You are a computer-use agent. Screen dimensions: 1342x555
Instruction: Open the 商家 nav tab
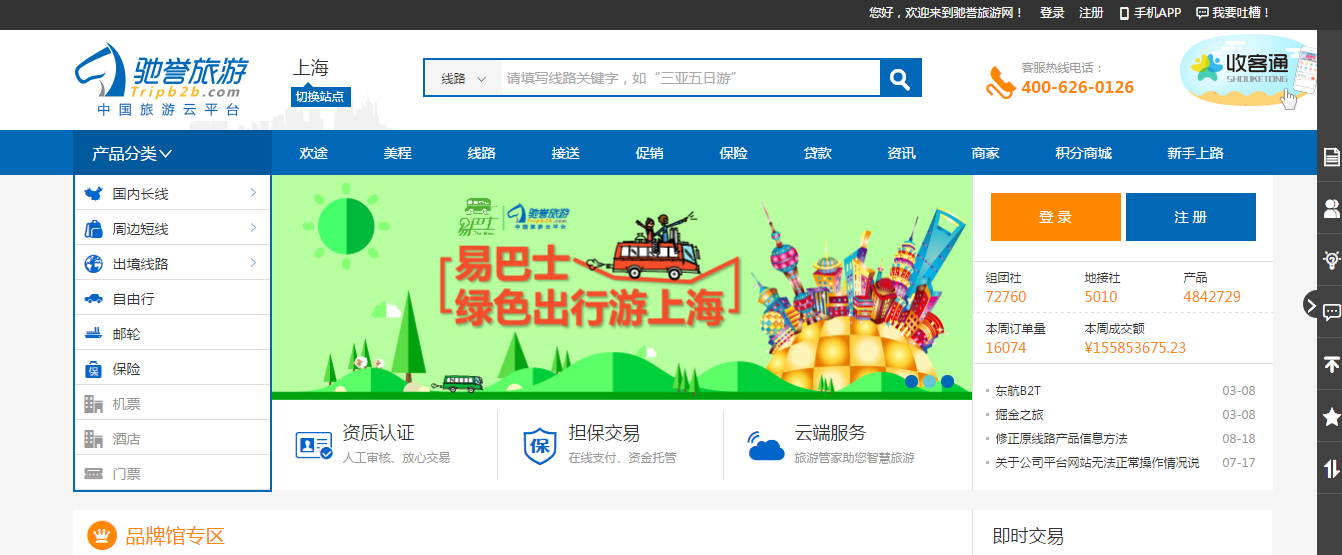986,153
